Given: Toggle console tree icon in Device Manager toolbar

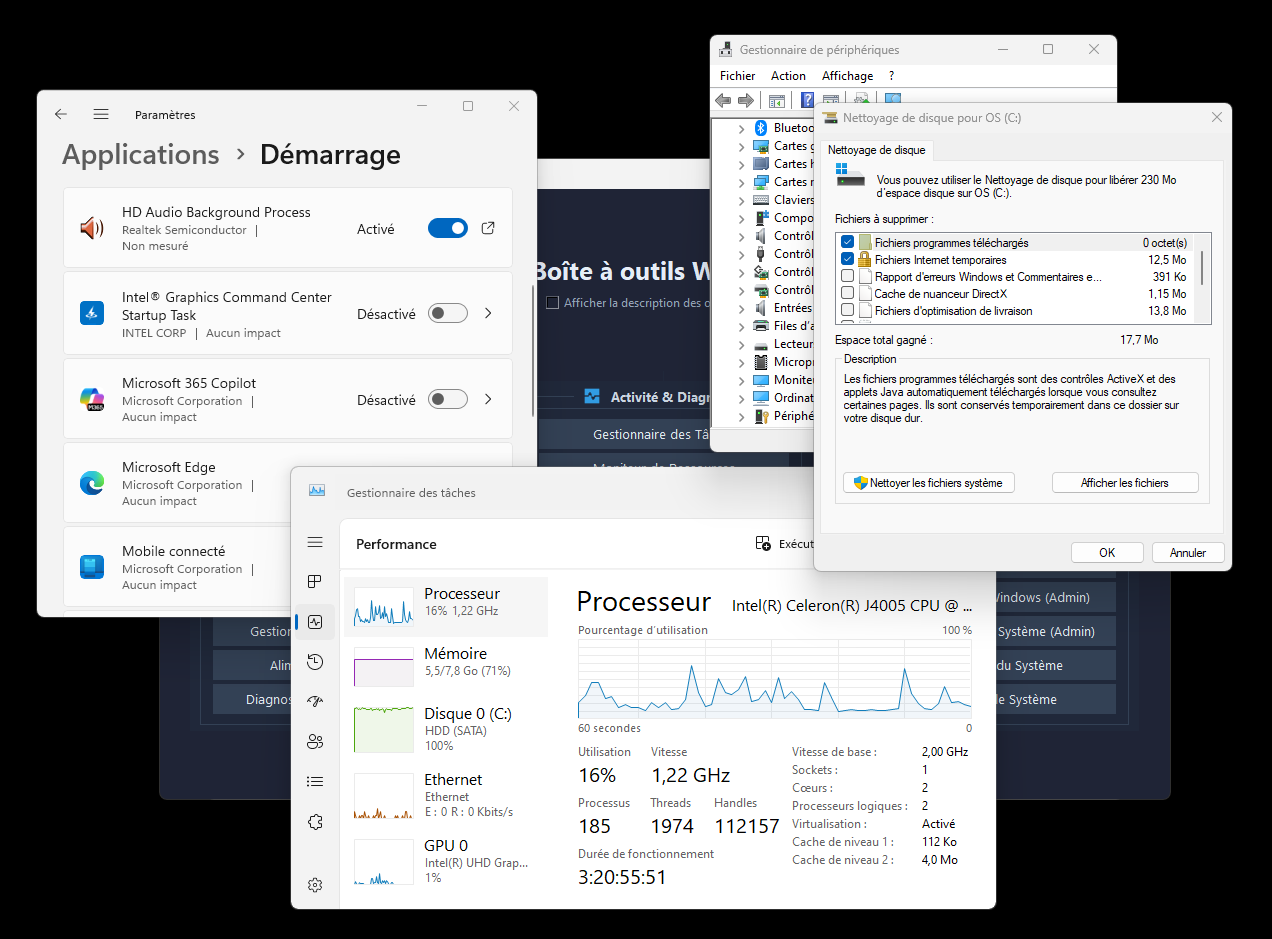Looking at the screenshot, I should (776, 100).
